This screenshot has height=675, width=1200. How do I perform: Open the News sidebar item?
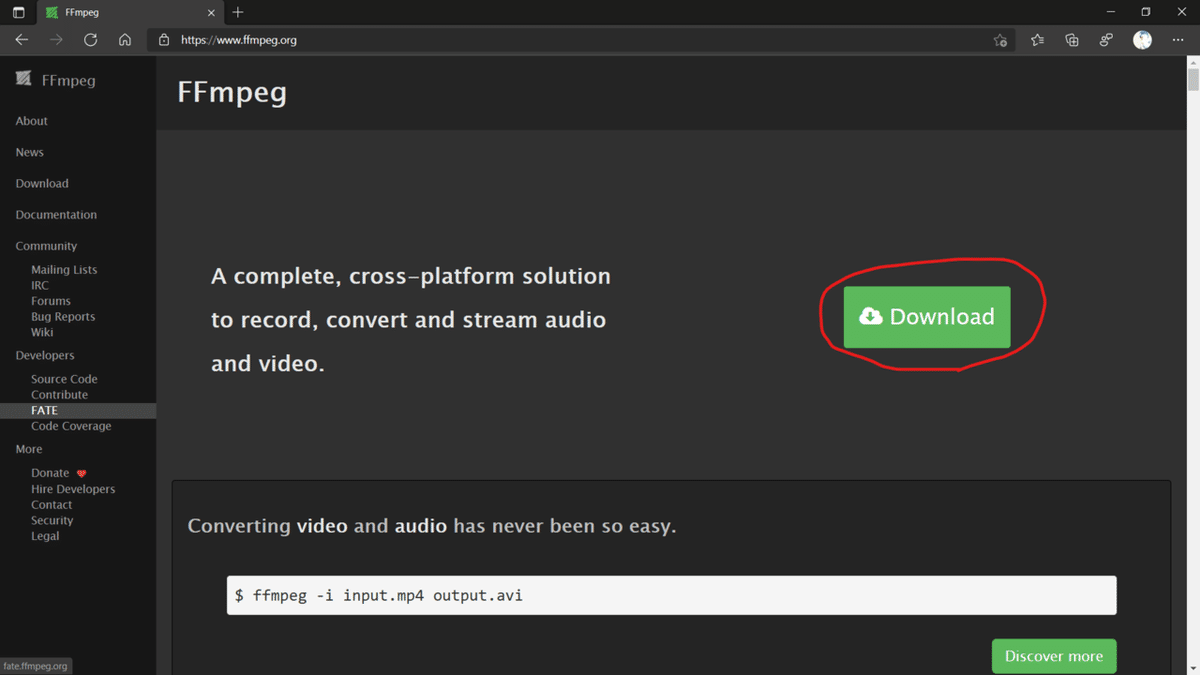pyautogui.click(x=30, y=152)
